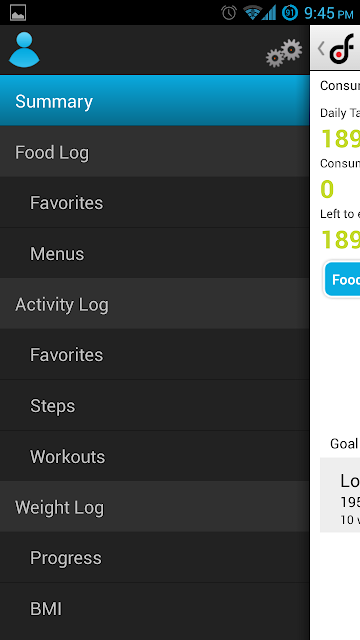The width and height of the screenshot is (360, 640).
Task: Tap the picture notification icon
Action: point(18,13)
